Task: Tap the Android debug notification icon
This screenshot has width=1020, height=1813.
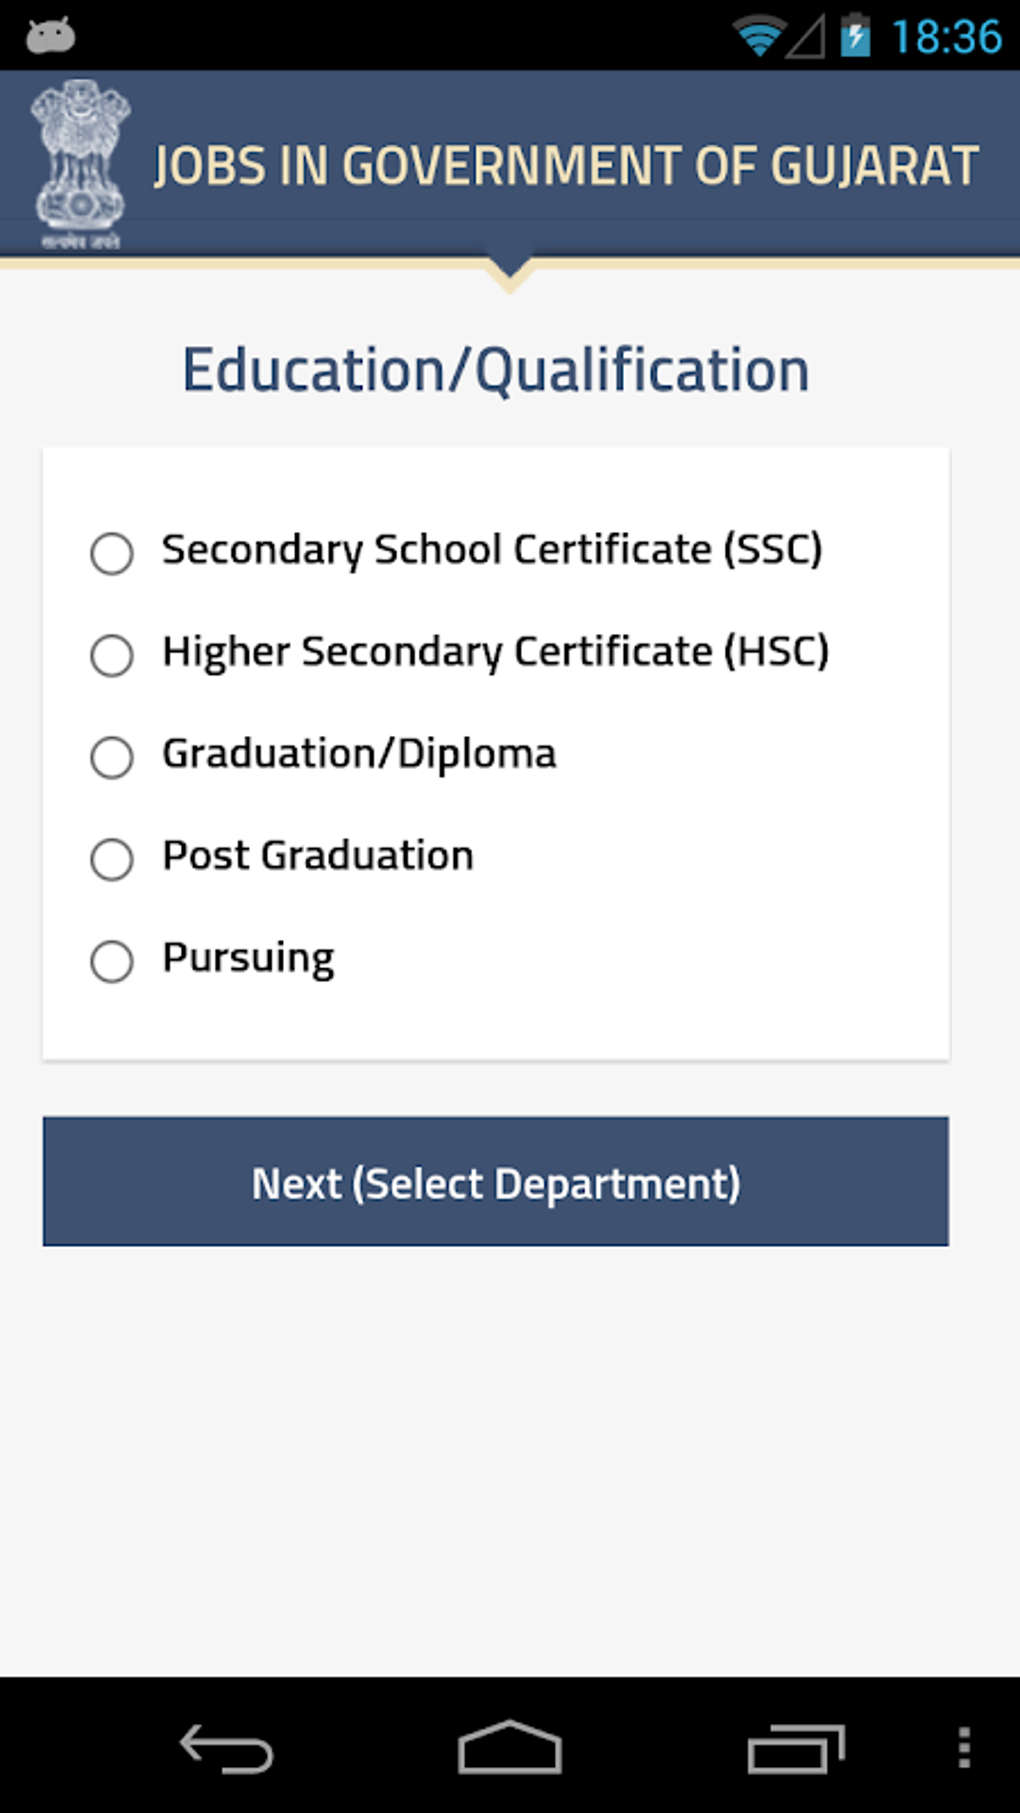Action: coord(50,36)
